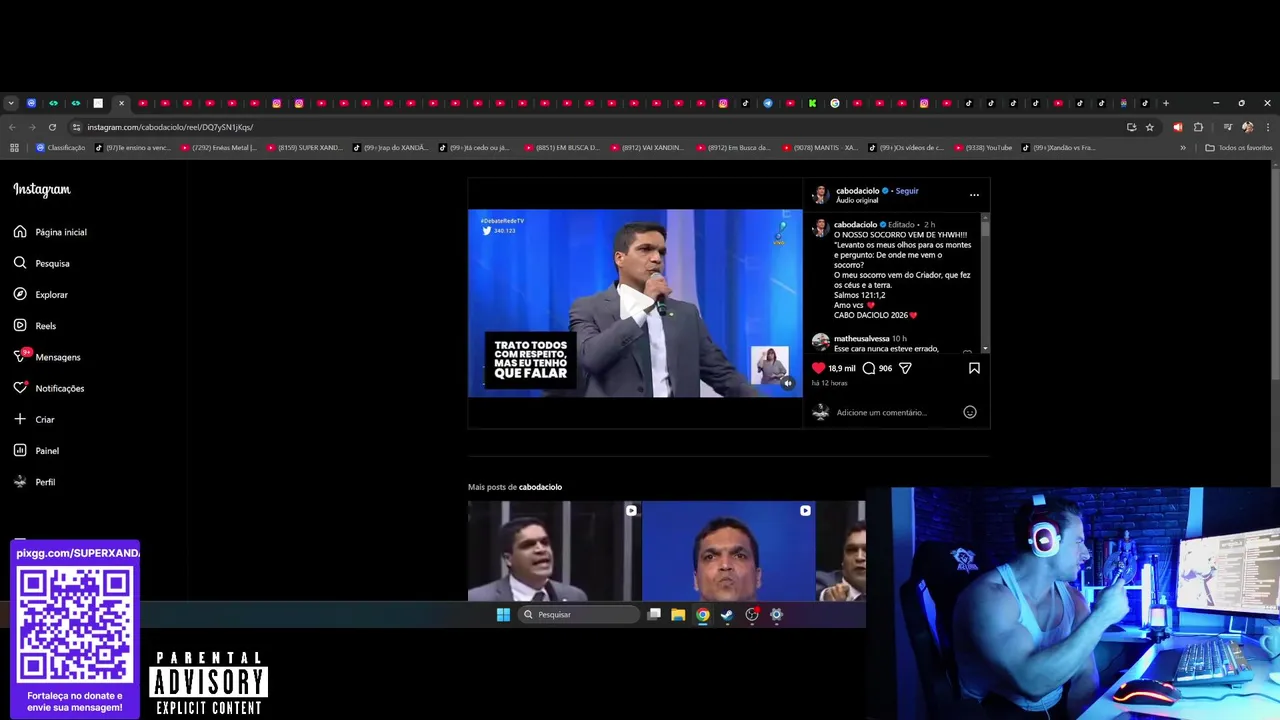Open Perfil in sidebar

pos(33,482)
